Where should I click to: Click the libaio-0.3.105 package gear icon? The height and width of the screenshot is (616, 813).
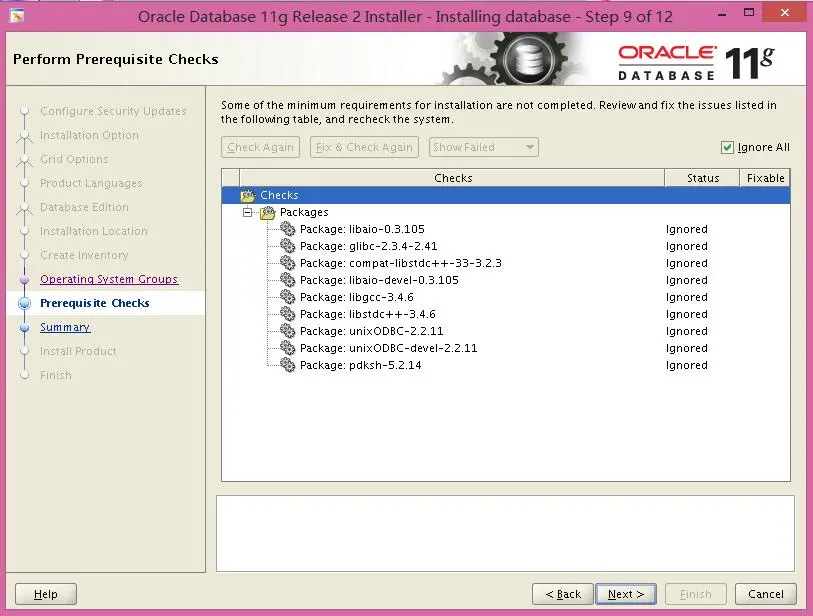288,229
